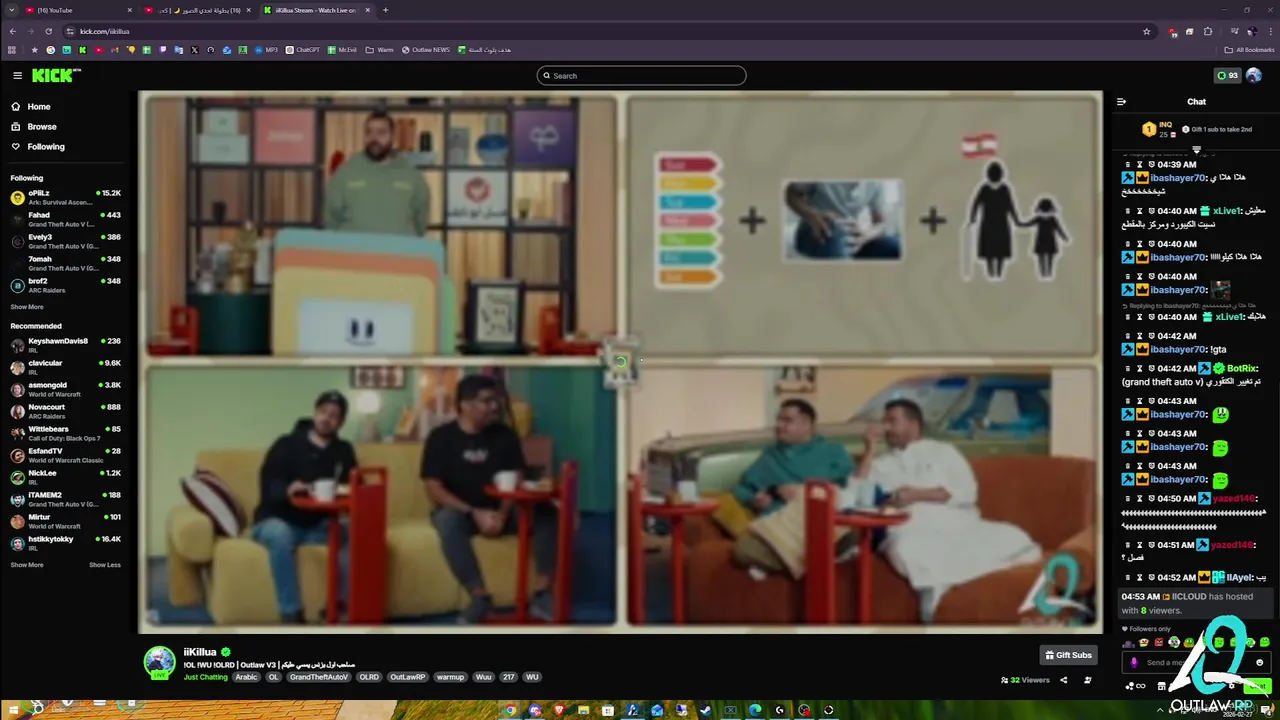1280x720 pixels.
Task: Go back with the browser back arrow
Action: (12, 31)
